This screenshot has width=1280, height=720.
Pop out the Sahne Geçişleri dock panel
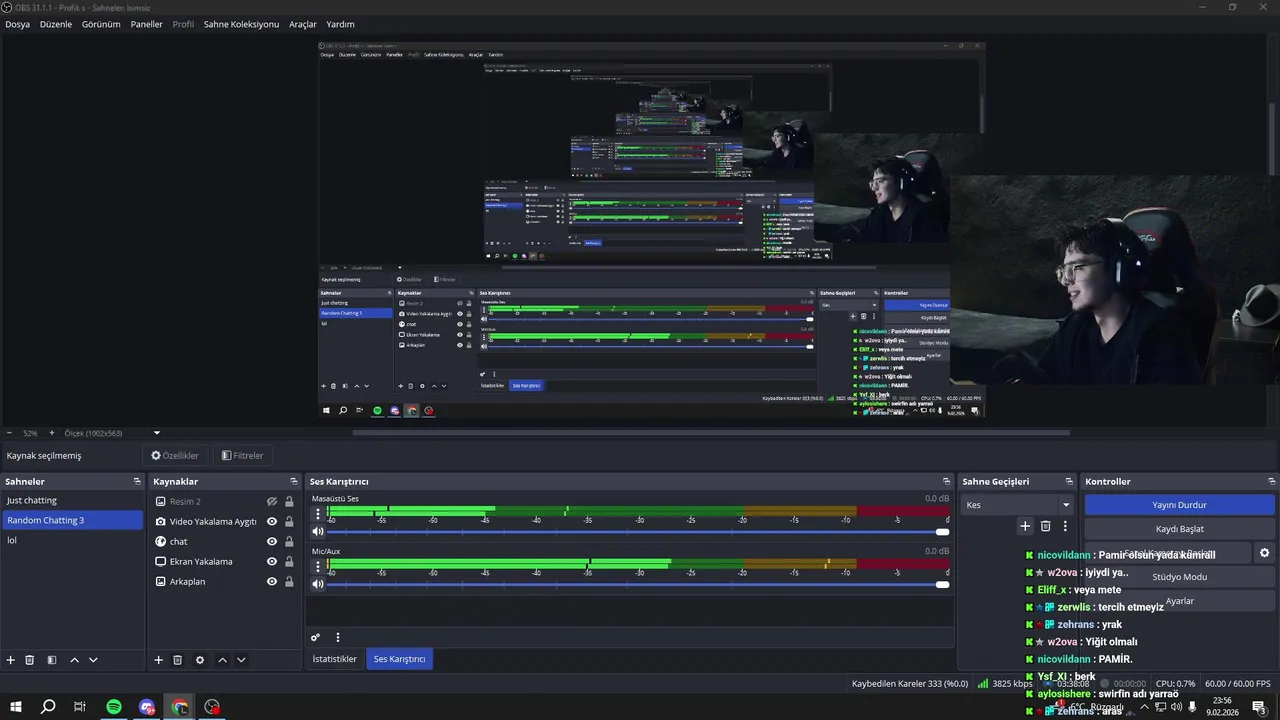(1070, 481)
